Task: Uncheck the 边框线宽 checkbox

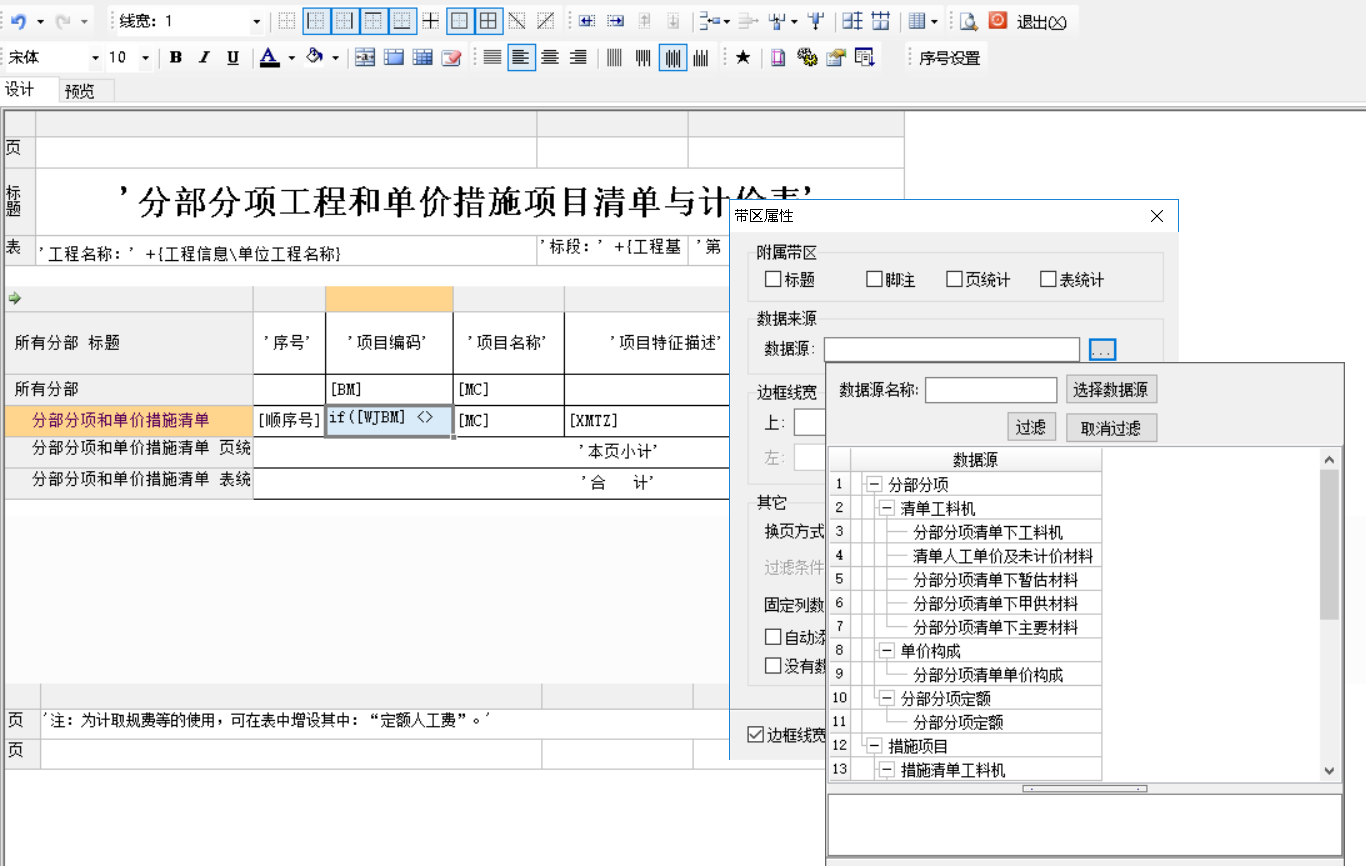Action: (756, 735)
